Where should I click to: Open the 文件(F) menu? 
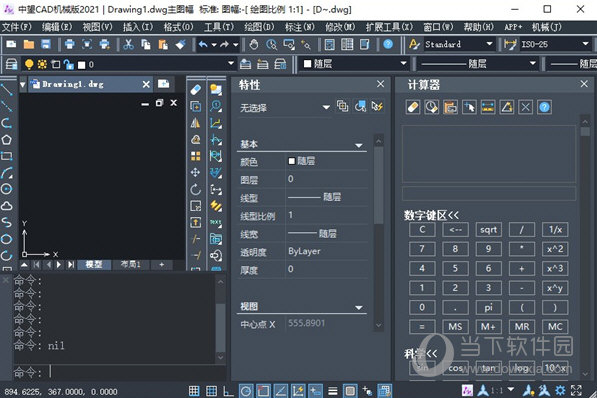click(x=17, y=27)
